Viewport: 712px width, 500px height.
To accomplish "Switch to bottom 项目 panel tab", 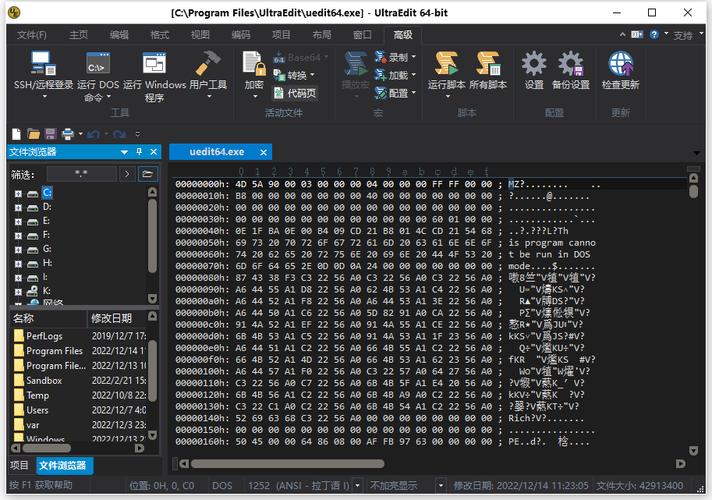I will tap(19, 465).
